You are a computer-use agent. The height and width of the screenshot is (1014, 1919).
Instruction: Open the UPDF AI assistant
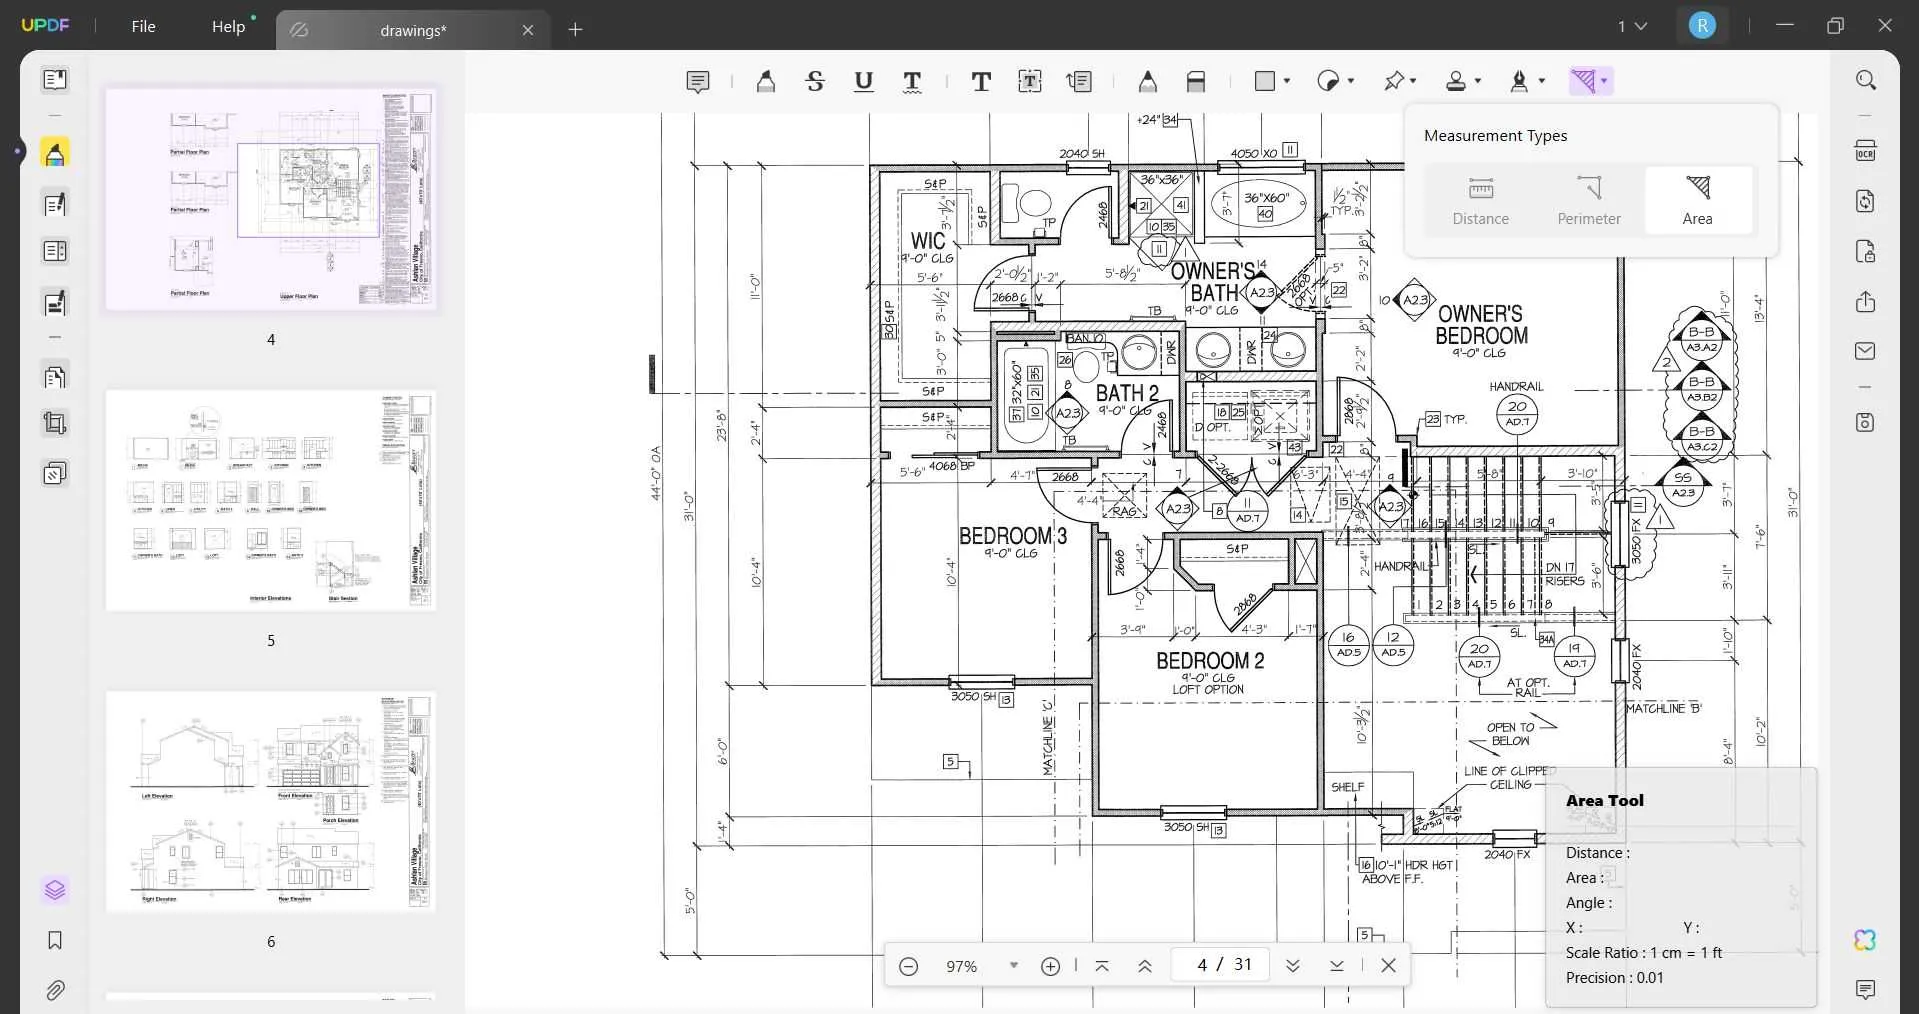(1865, 940)
